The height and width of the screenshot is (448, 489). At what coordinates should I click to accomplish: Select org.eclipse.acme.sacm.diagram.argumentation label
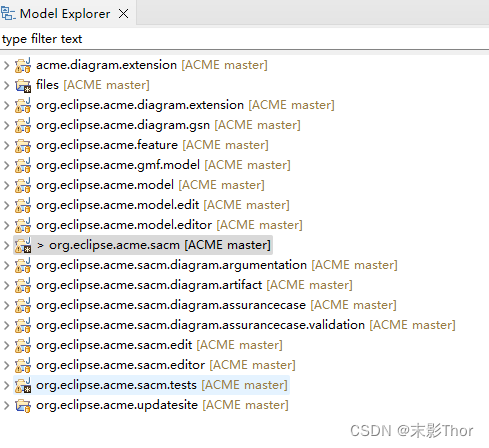(x=217, y=265)
